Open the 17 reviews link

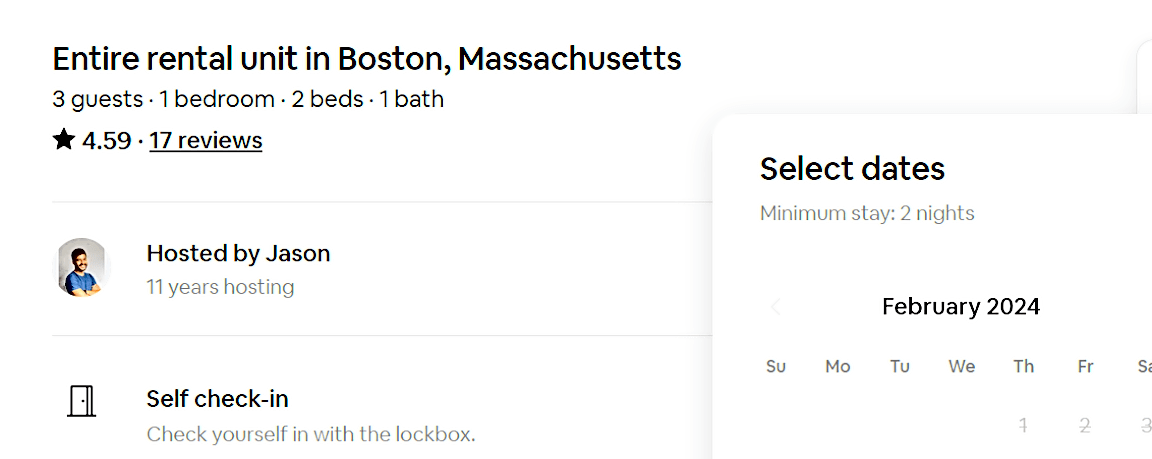pyautogui.click(x=206, y=140)
